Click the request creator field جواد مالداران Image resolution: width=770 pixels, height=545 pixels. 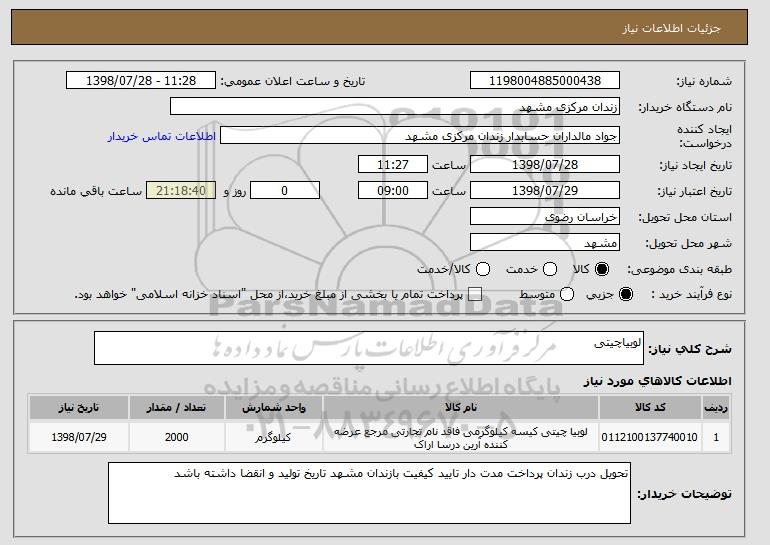[x=420, y=136]
